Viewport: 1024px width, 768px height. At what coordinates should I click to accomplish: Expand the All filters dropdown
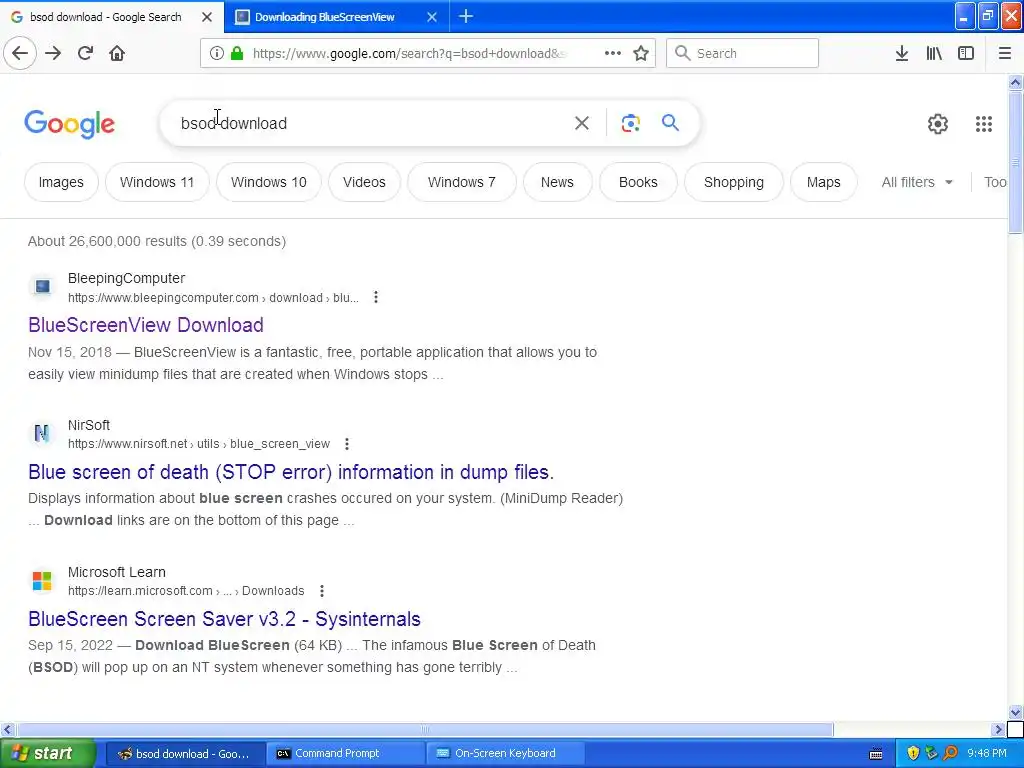[917, 182]
